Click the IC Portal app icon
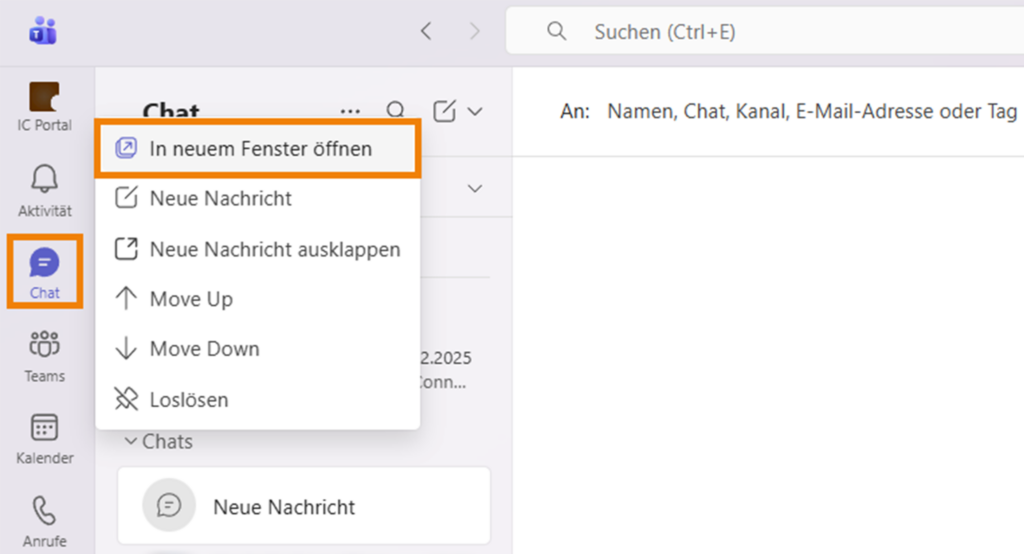 click(44, 97)
